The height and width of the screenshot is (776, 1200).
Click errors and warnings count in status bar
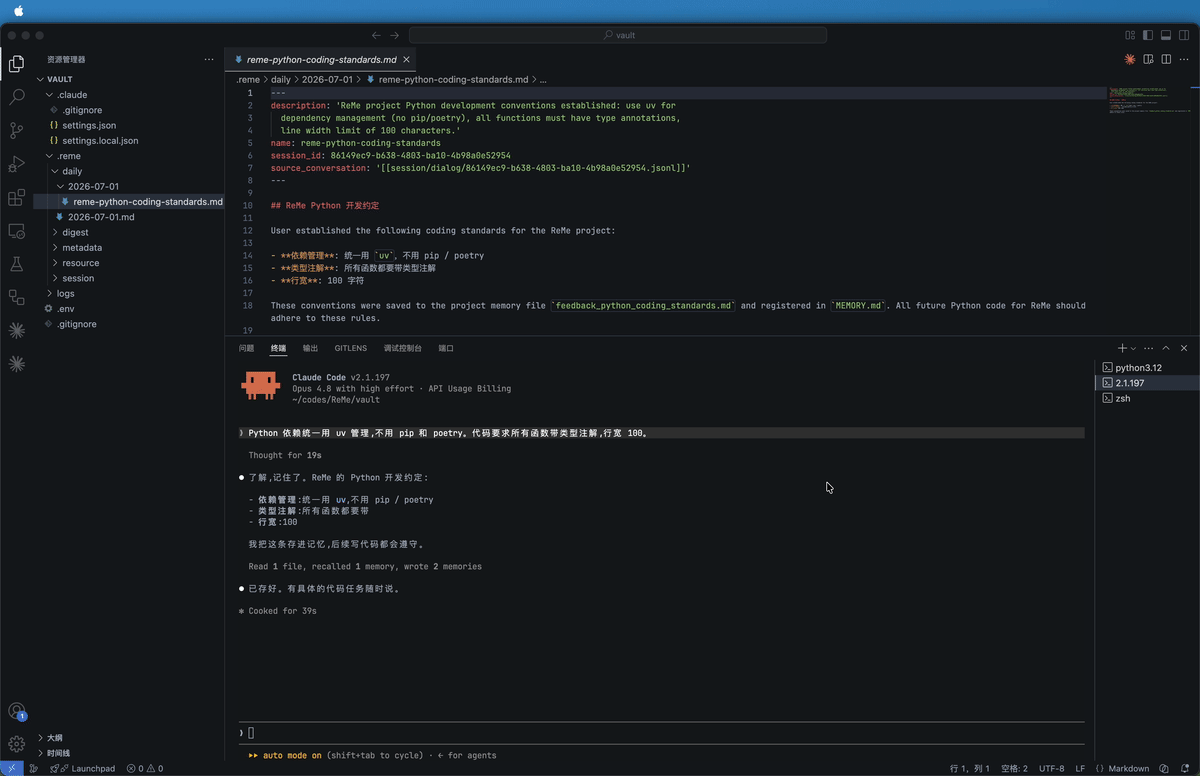coord(145,768)
